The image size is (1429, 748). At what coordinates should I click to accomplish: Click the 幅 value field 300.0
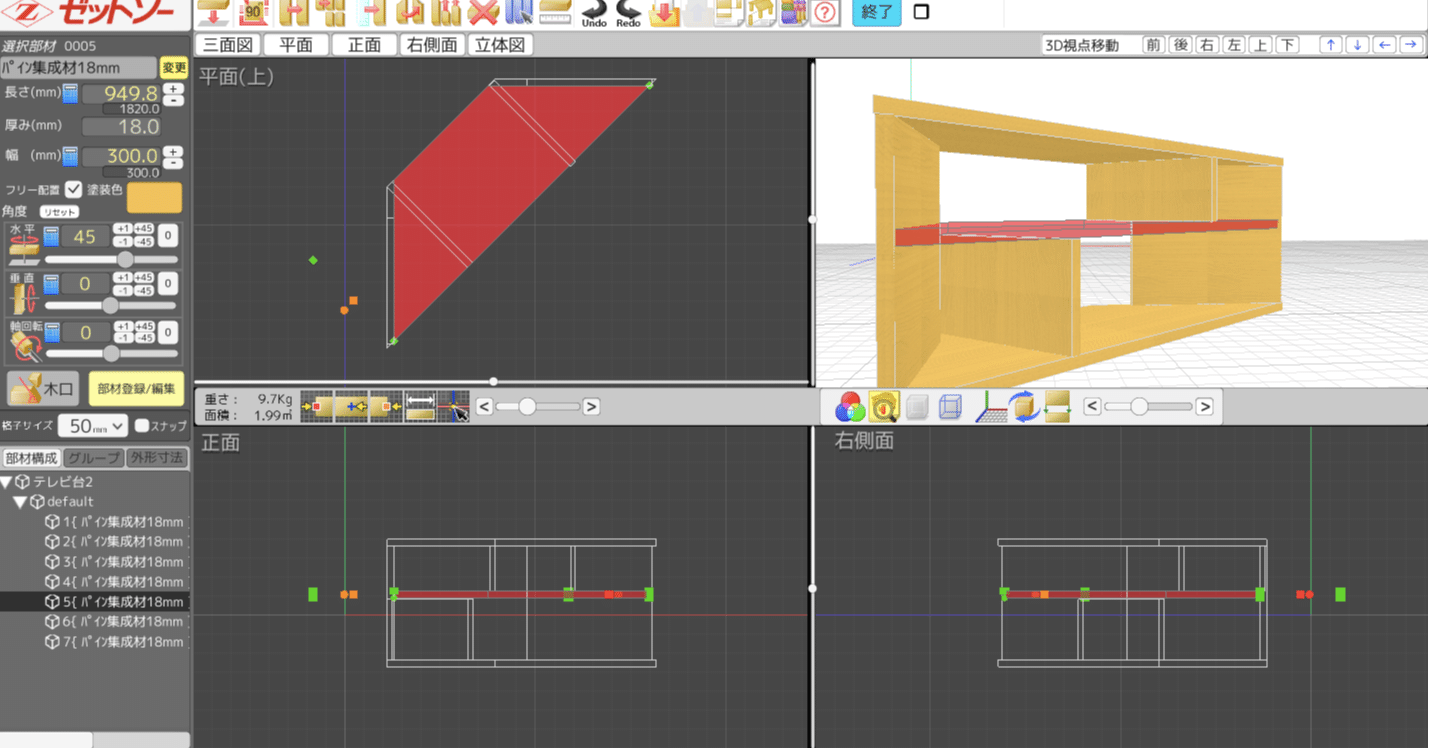click(121, 156)
